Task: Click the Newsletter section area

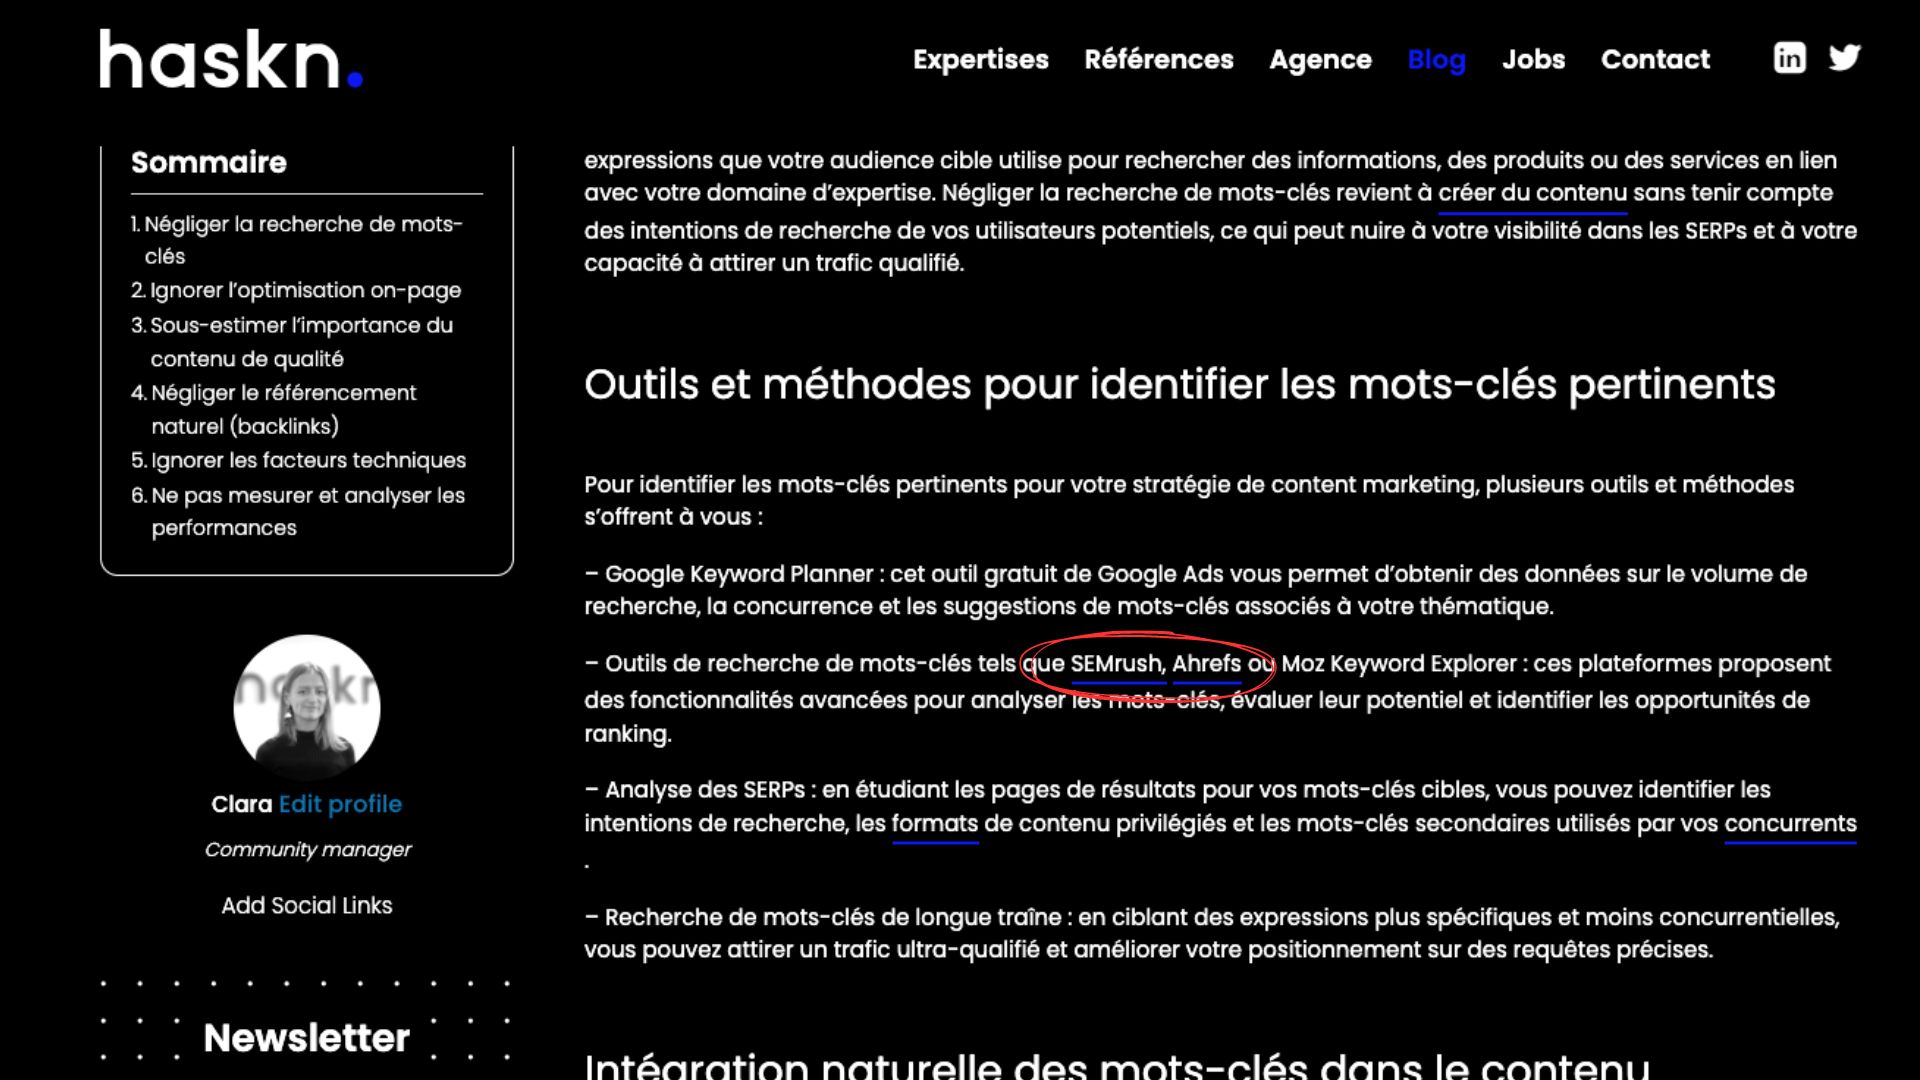Action: coord(307,1039)
